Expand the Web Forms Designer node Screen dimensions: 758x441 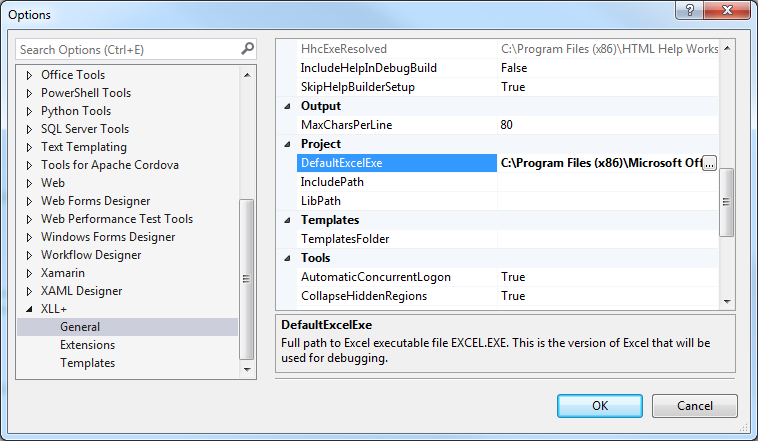pyautogui.click(x=29, y=201)
